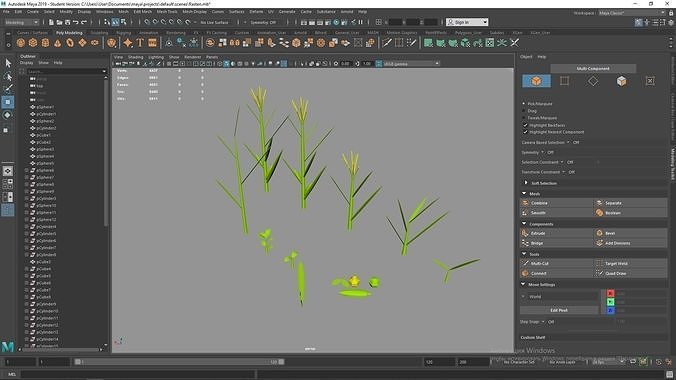The width and height of the screenshot is (676, 380).
Task: Click the Extrude icon in Modeling Toolkit
Action: tap(525, 233)
